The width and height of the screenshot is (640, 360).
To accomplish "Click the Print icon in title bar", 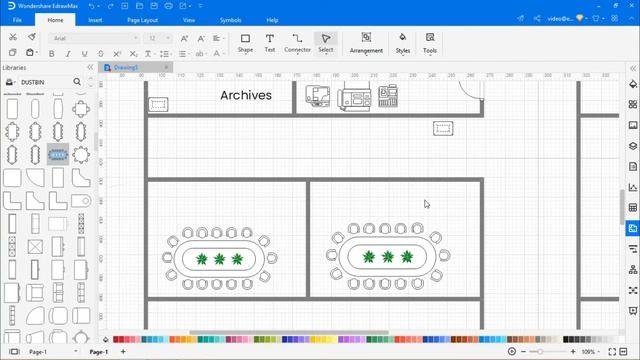I will pyautogui.click(x=169, y=6).
